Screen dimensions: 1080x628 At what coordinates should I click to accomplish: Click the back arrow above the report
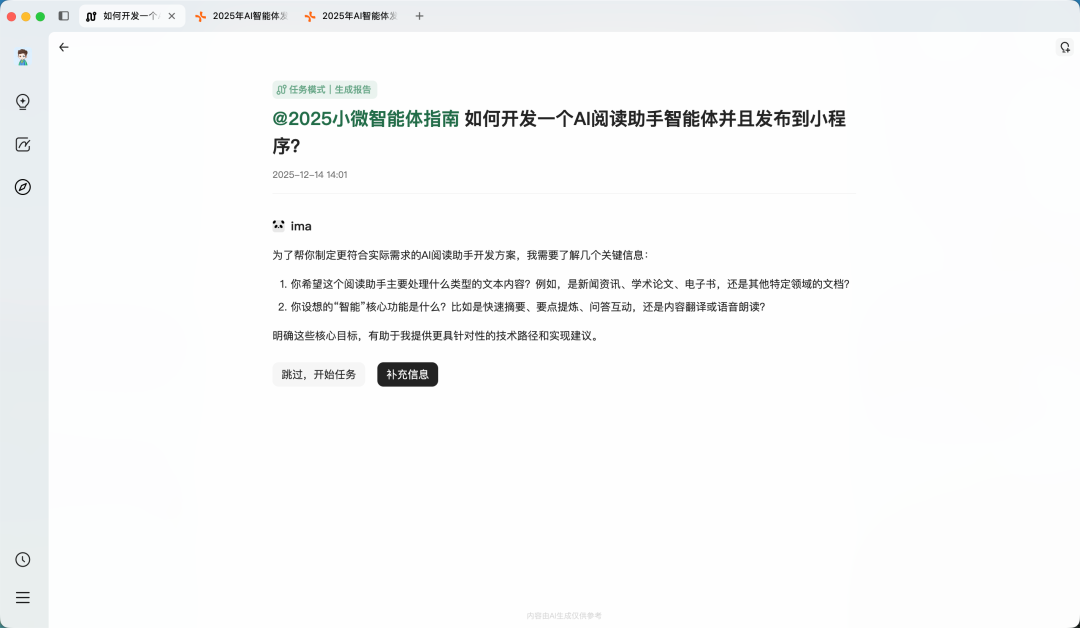(x=63, y=47)
